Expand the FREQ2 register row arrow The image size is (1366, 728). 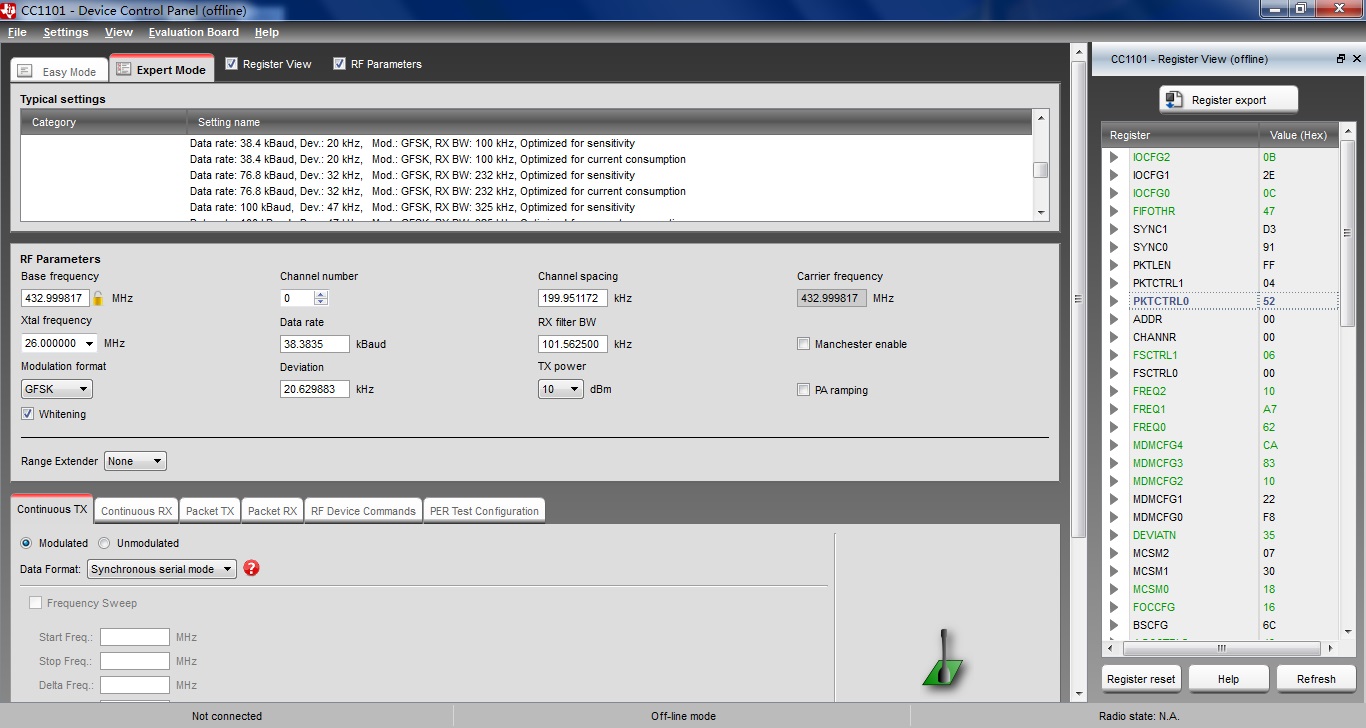[1114, 391]
